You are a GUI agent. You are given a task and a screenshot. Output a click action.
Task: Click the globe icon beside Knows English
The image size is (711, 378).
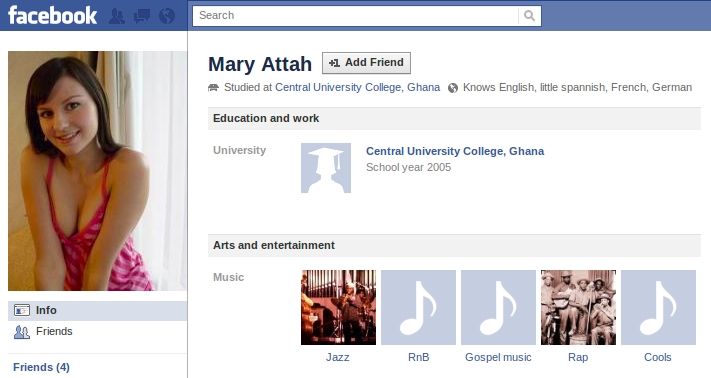[x=453, y=88]
